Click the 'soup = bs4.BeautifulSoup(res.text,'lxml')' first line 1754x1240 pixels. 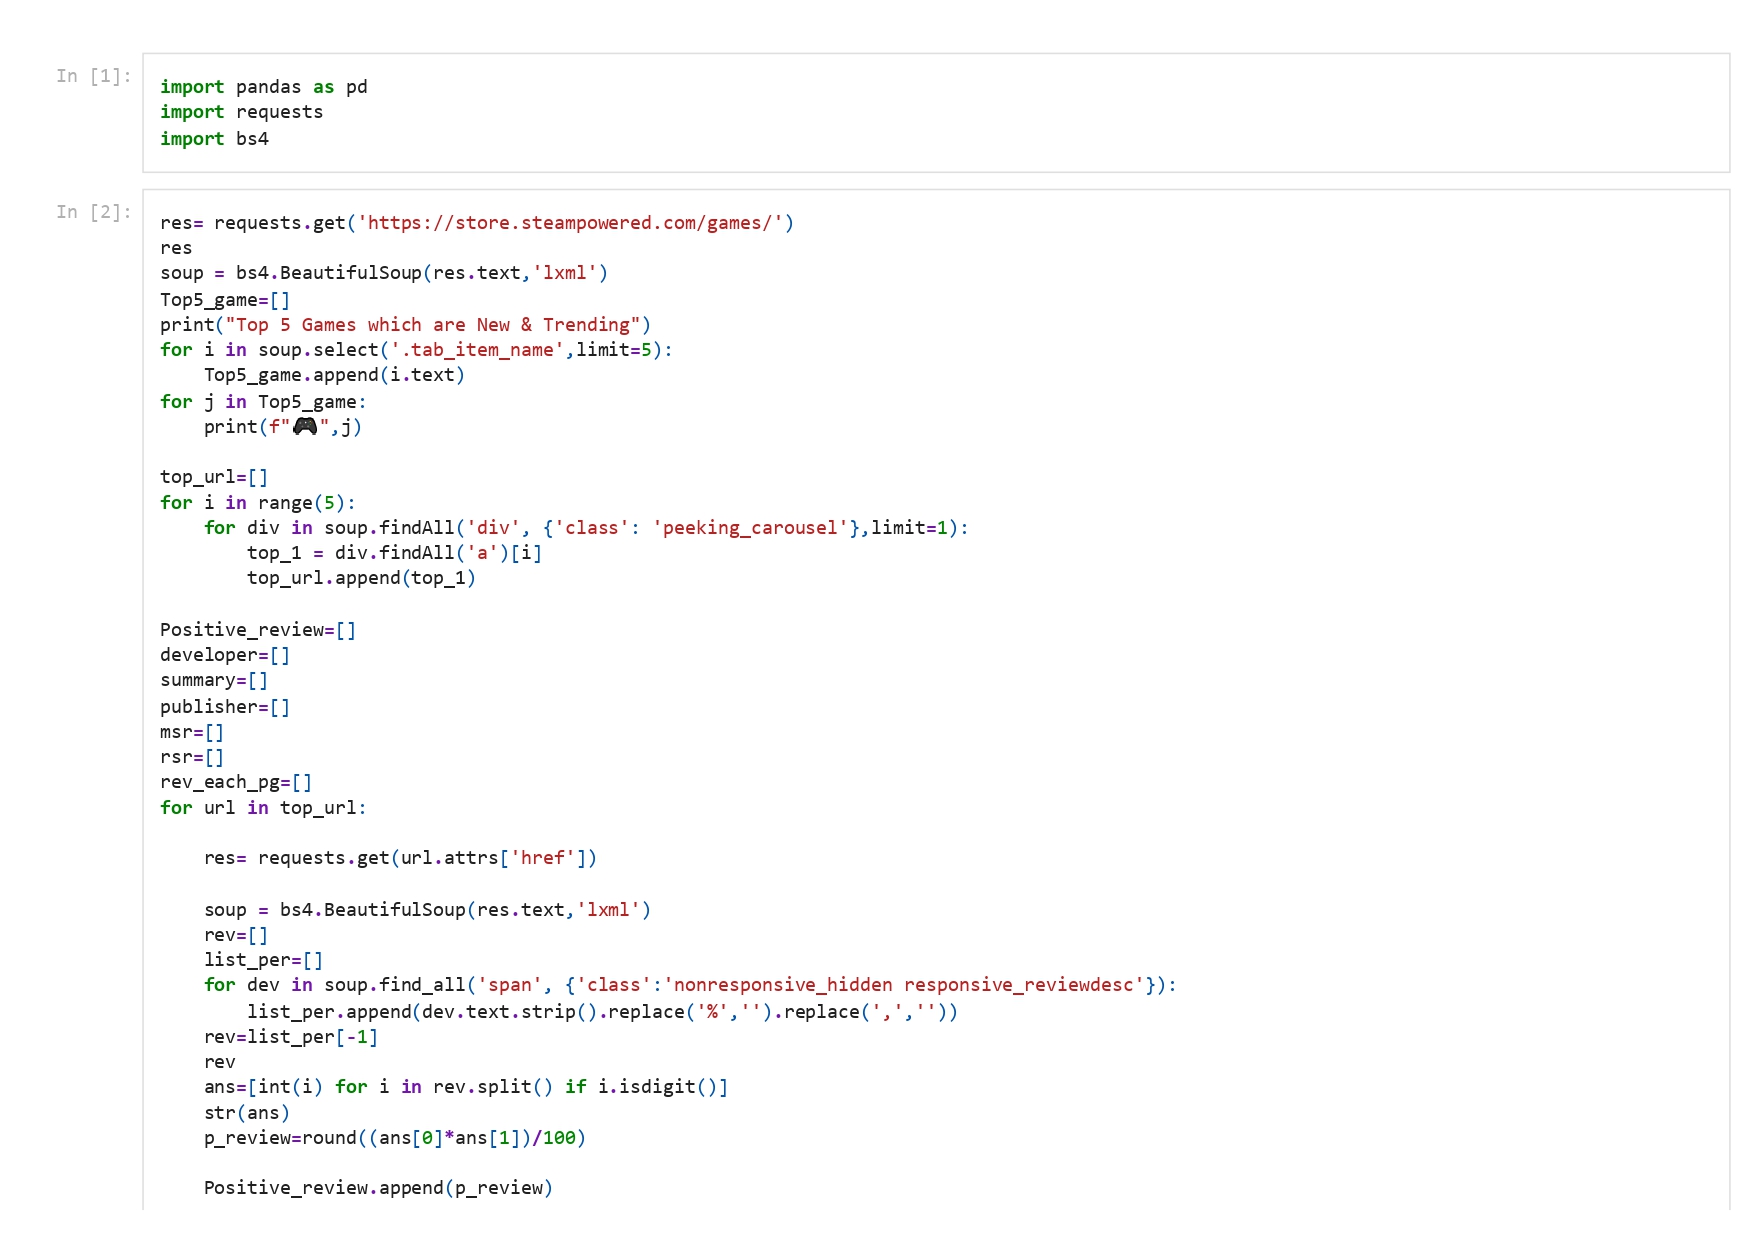pyautogui.click(x=384, y=273)
